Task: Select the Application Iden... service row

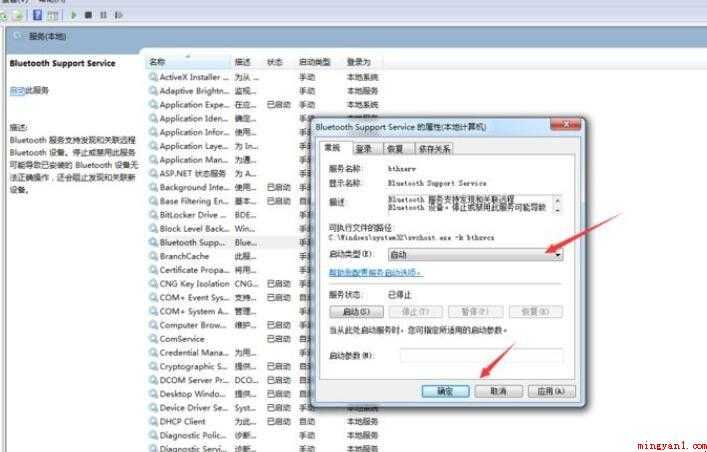Action: [x=194, y=119]
